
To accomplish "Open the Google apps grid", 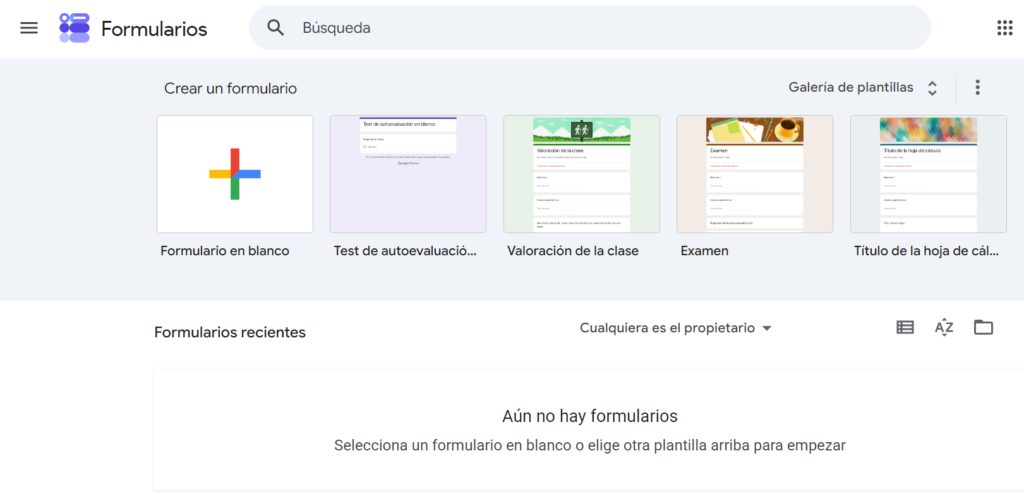I will 1004,28.
